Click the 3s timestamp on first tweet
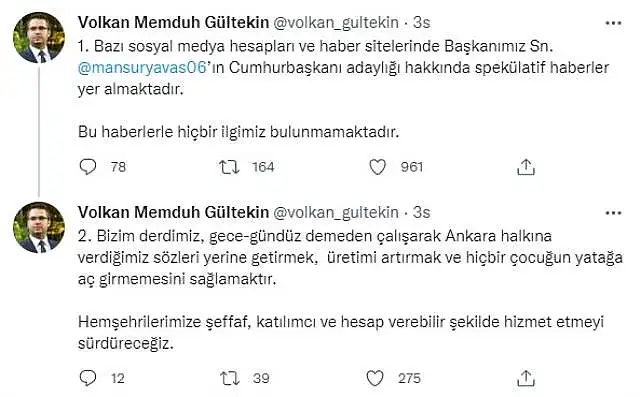The width and height of the screenshot is (640, 397). coord(422,22)
